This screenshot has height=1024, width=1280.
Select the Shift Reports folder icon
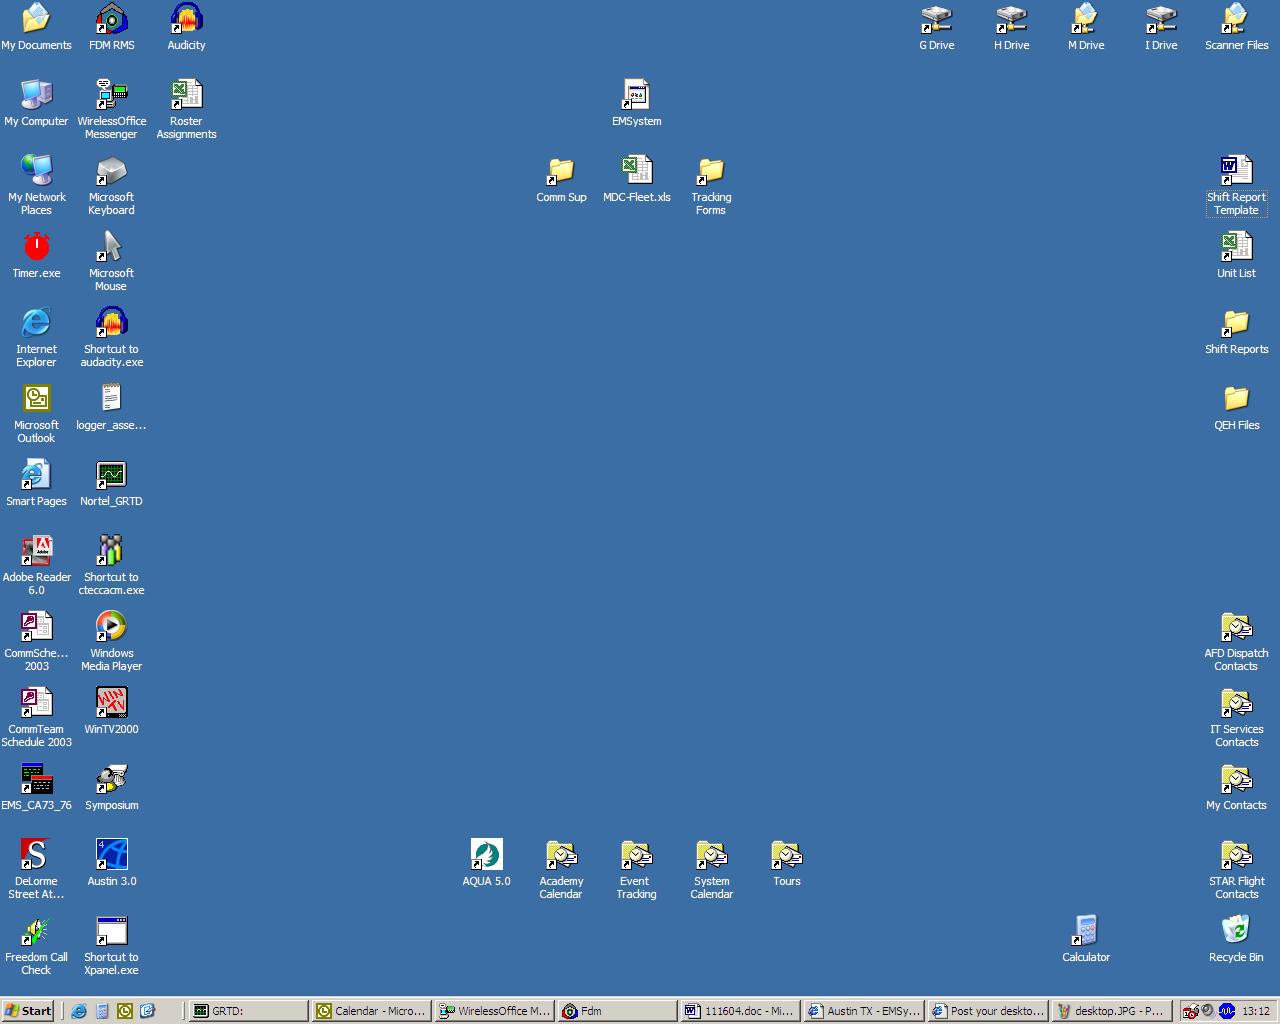[1236, 331]
